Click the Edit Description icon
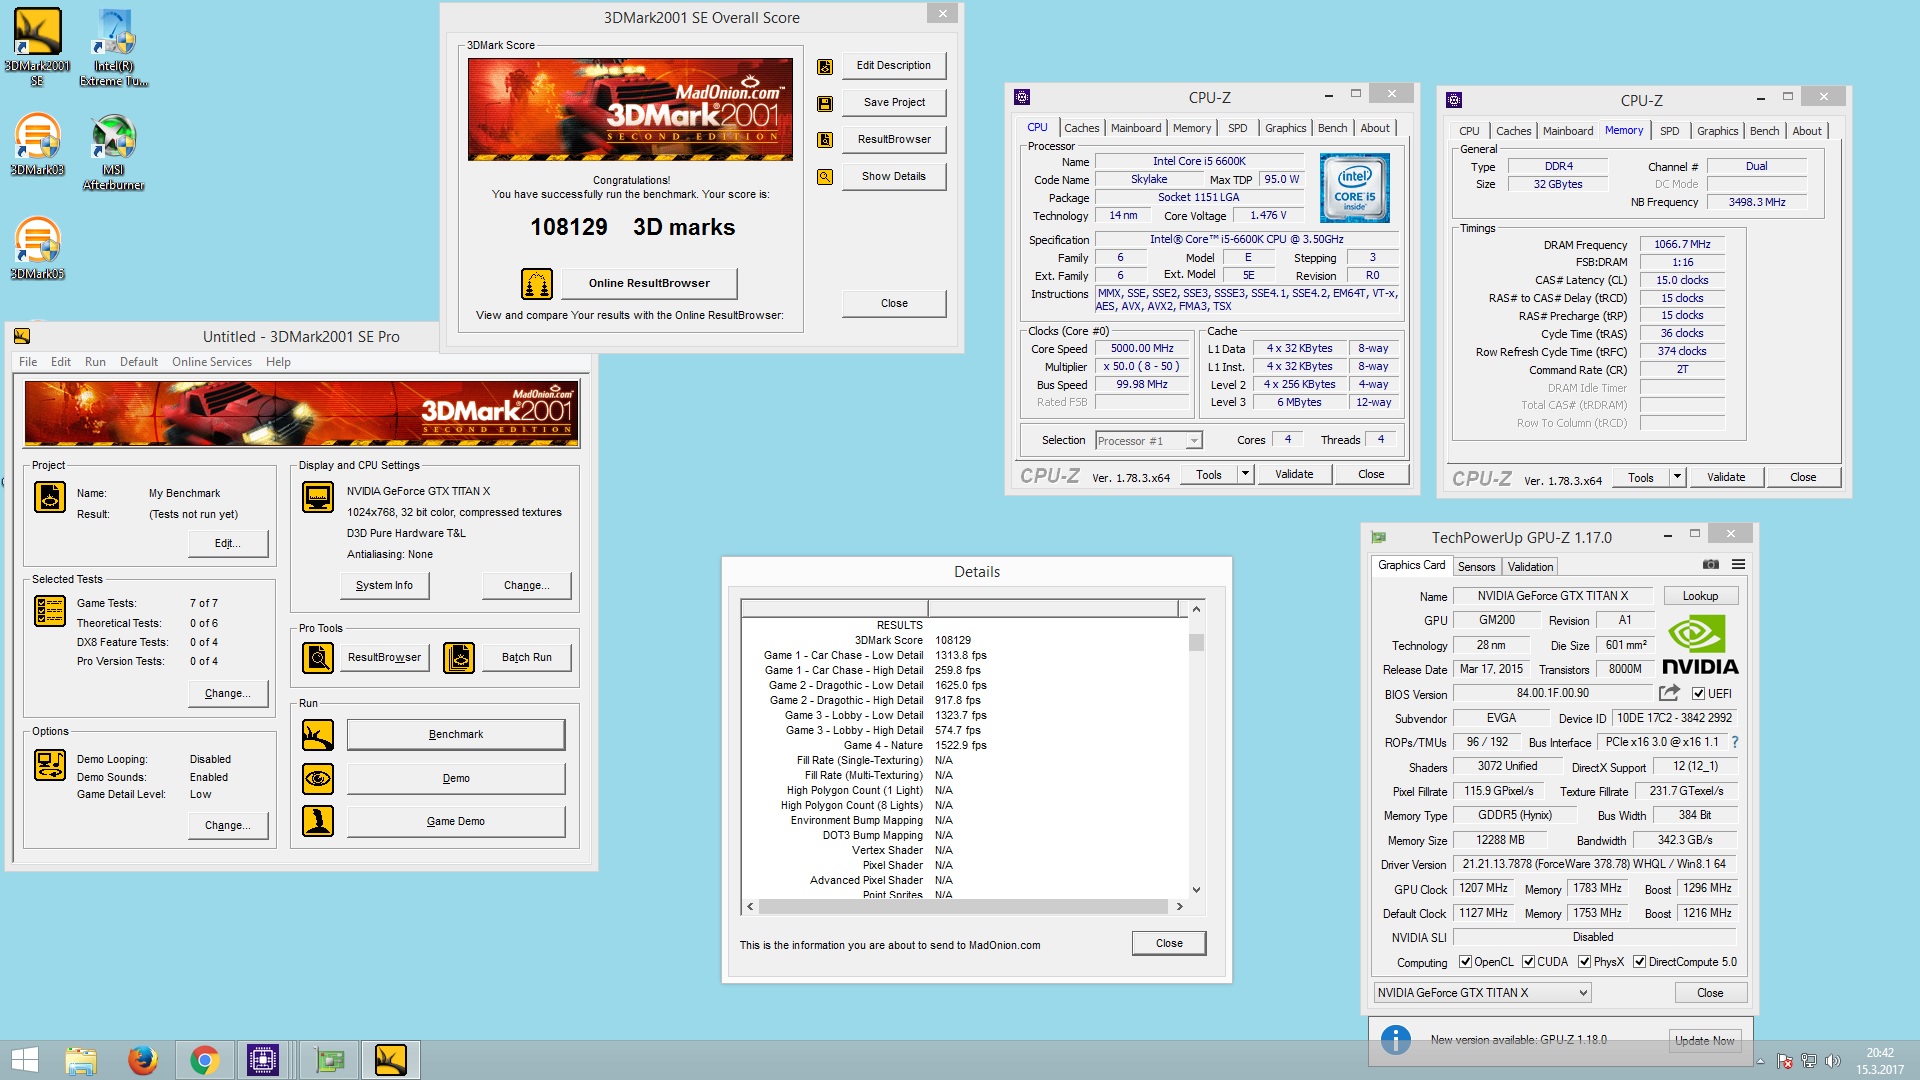Viewport: 1920px width, 1080px height. click(x=825, y=66)
